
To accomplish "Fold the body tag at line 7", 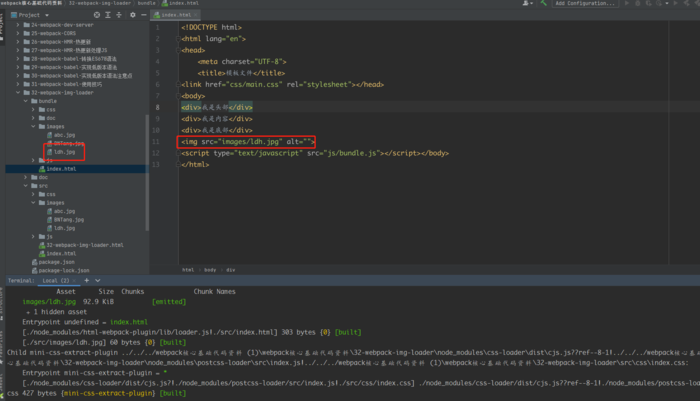I will pyautogui.click(x=178, y=96).
